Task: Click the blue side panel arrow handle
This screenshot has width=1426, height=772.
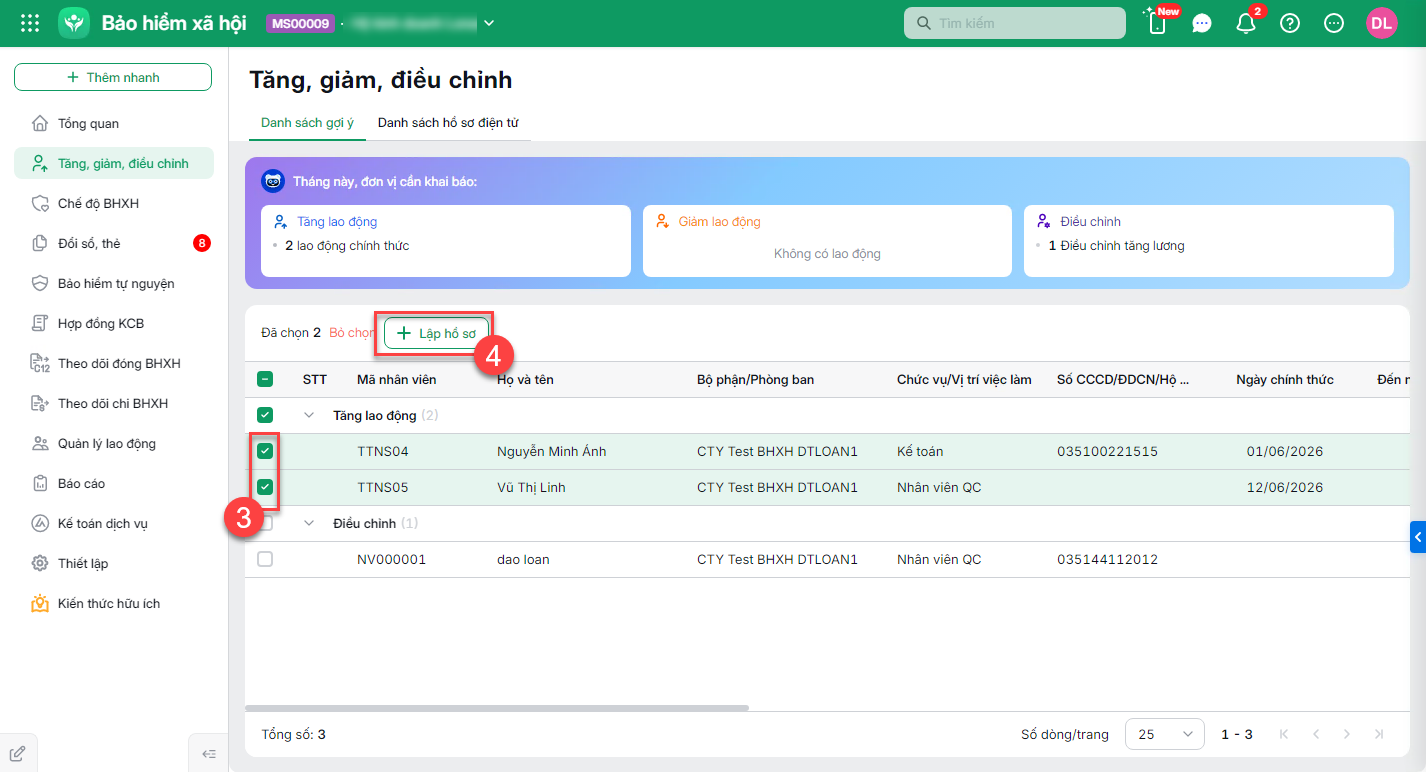Action: [x=1418, y=537]
